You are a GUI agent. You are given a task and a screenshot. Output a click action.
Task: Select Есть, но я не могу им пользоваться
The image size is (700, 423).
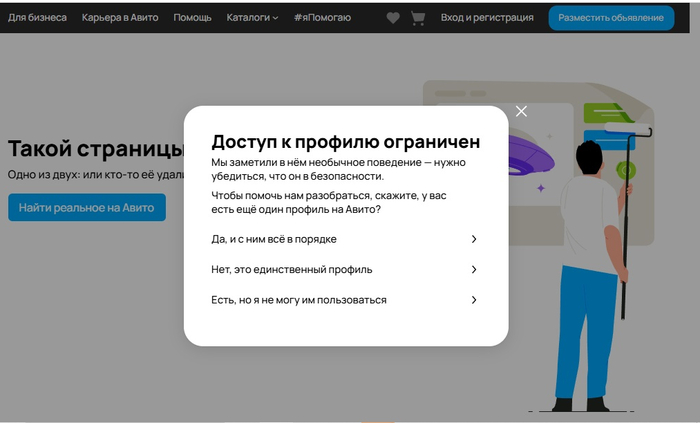[x=344, y=300]
